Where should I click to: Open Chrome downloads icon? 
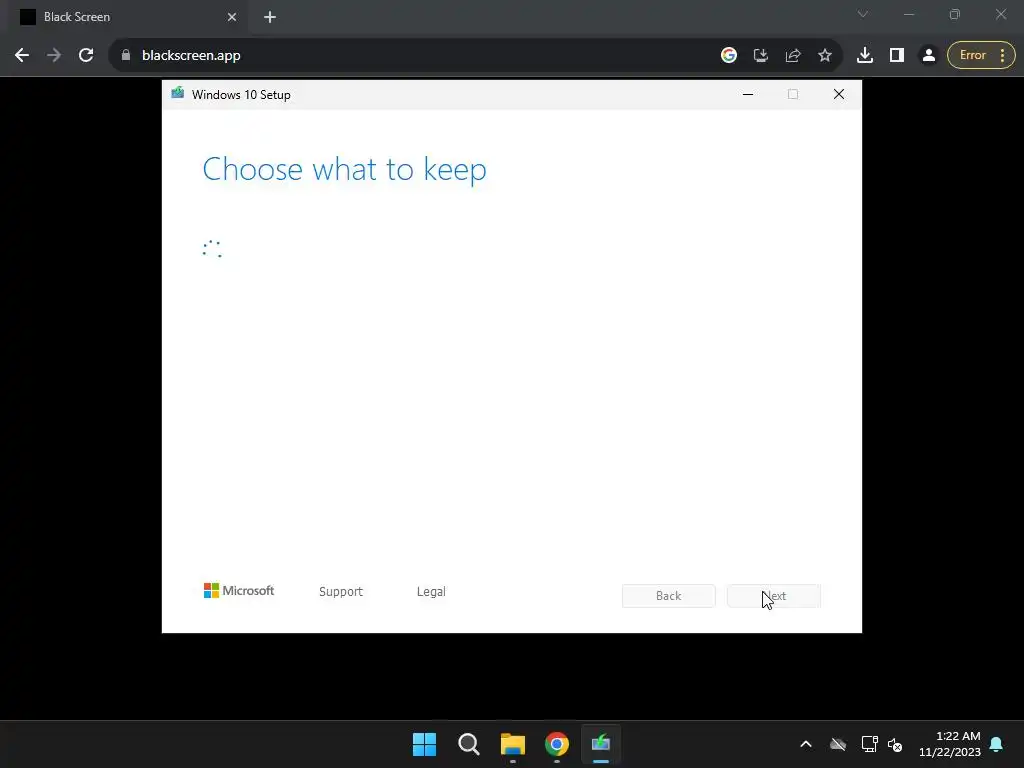[x=865, y=56]
